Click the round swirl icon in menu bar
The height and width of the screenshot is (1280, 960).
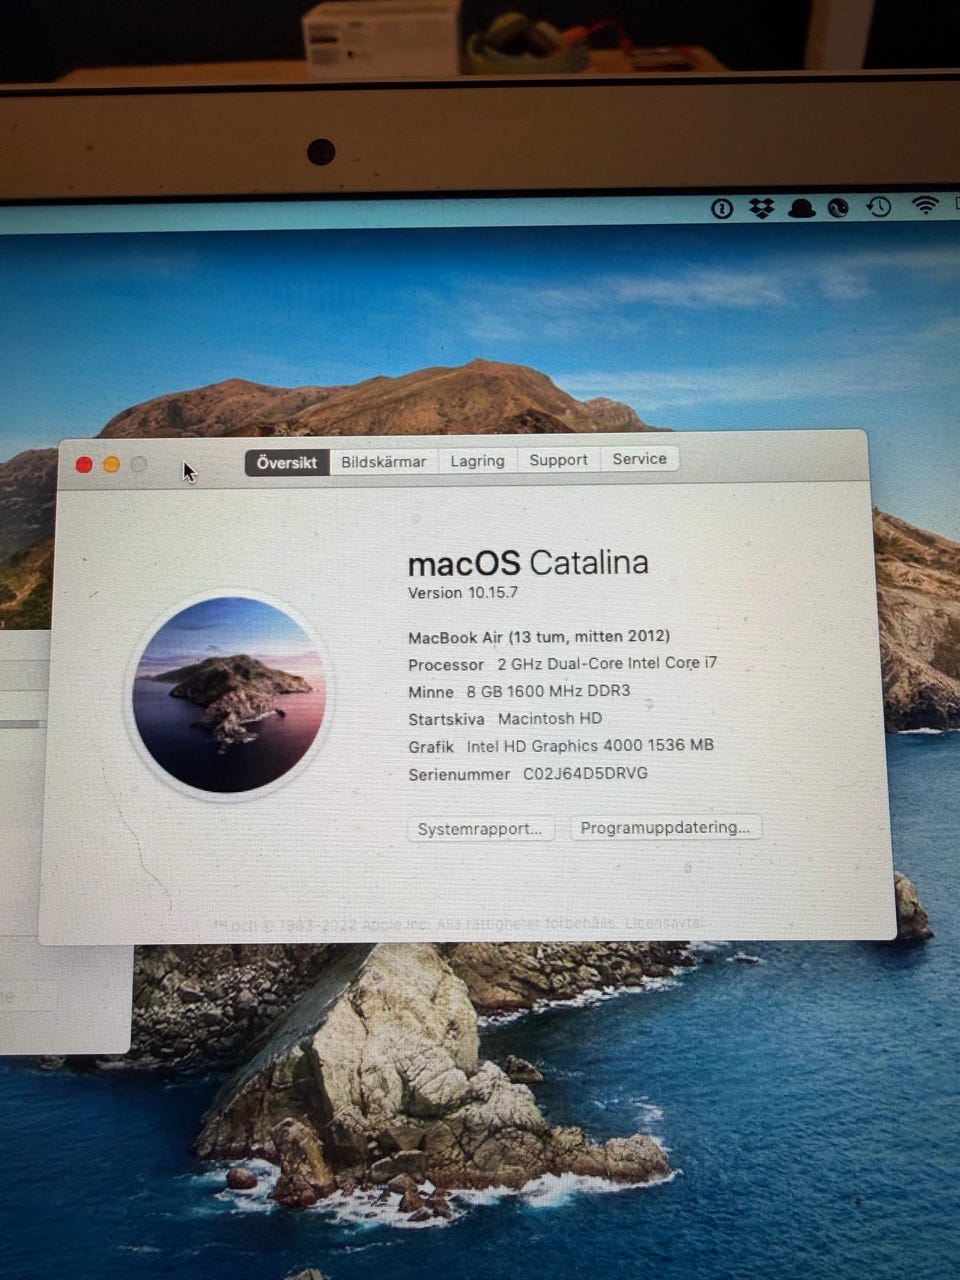pyautogui.click(x=839, y=208)
